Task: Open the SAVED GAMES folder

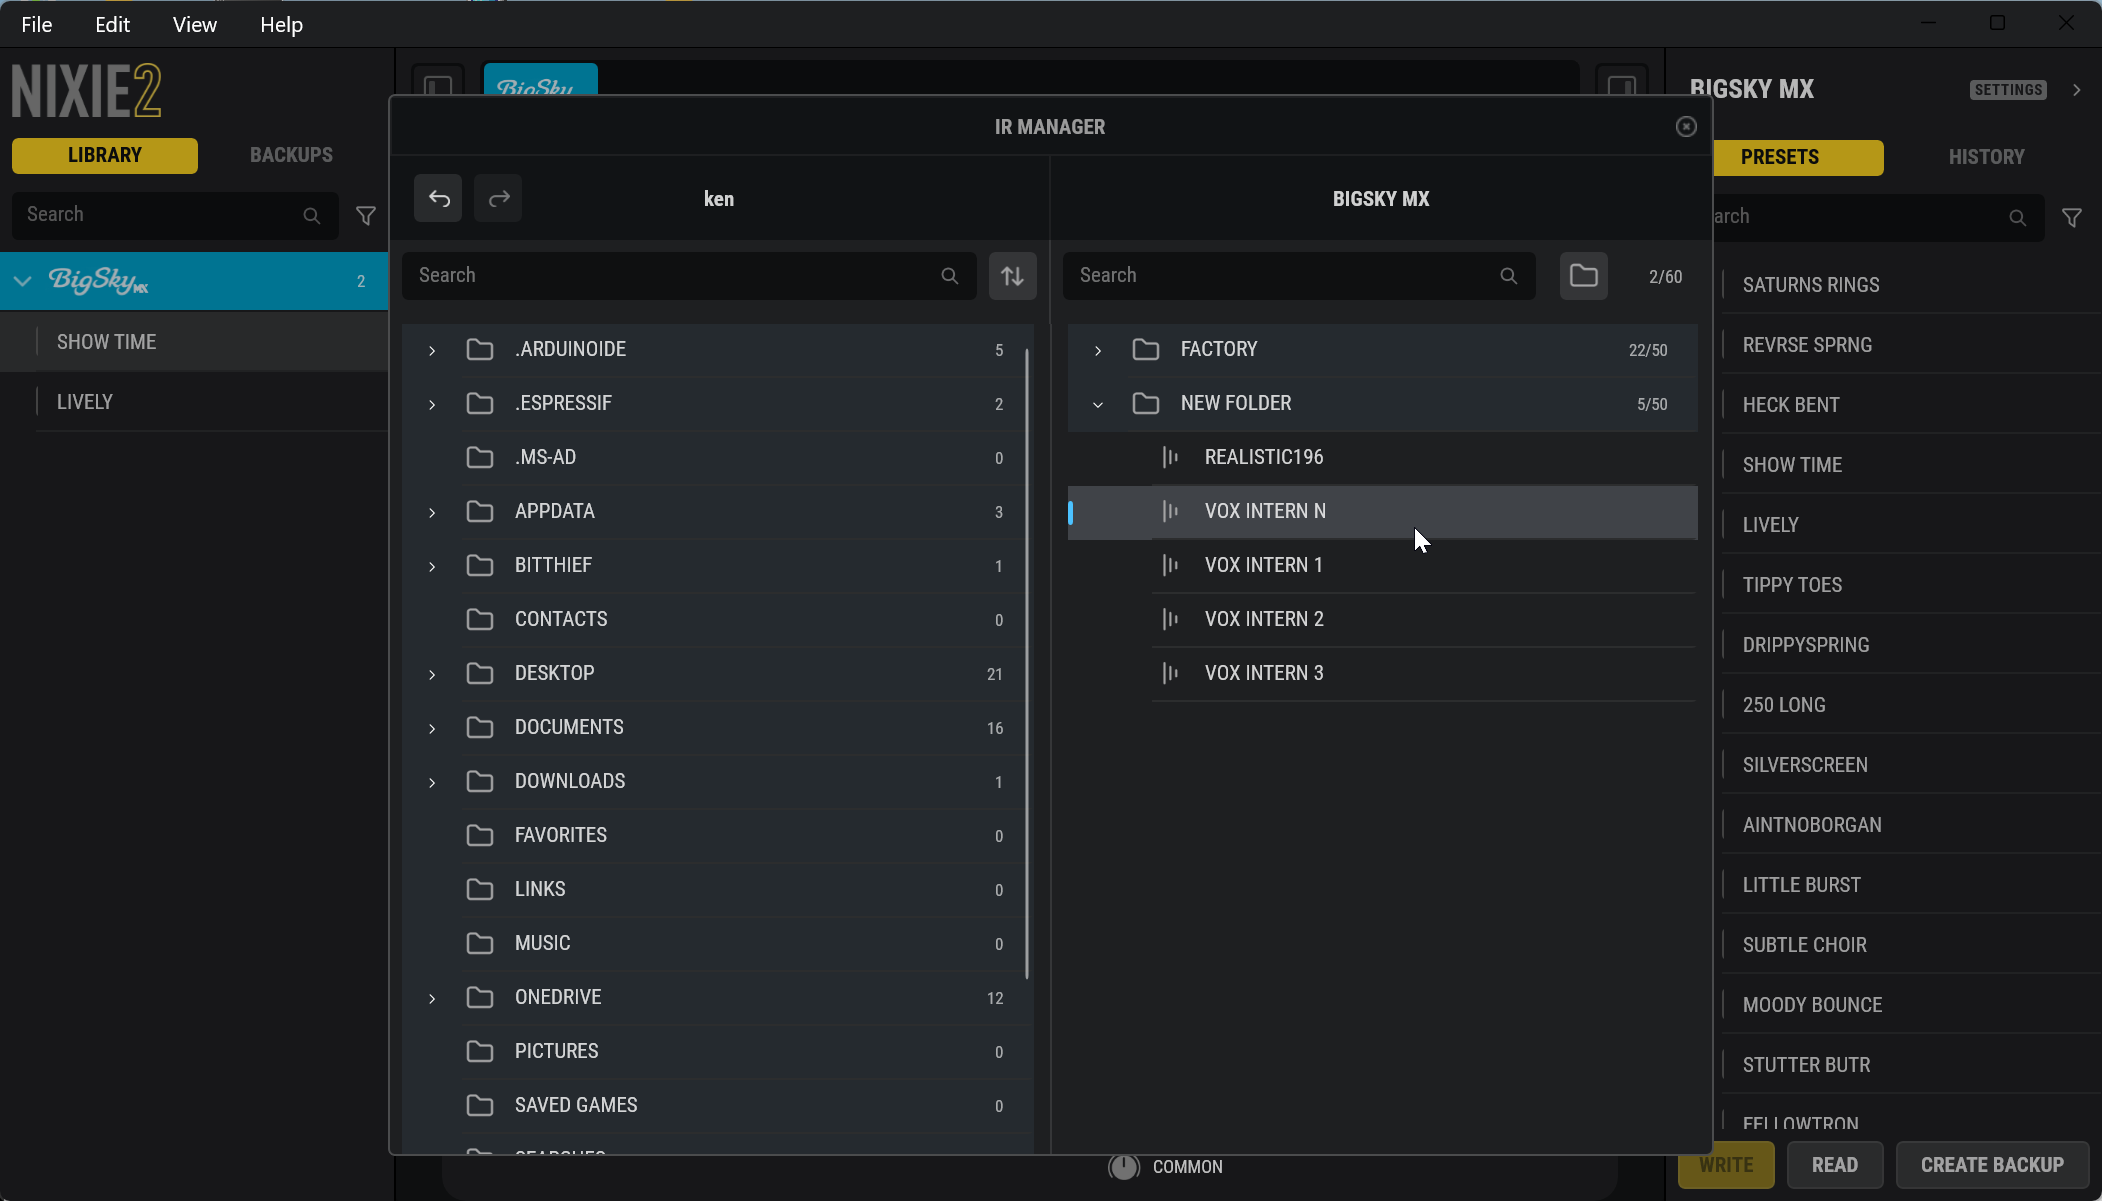Action: point(718,1105)
